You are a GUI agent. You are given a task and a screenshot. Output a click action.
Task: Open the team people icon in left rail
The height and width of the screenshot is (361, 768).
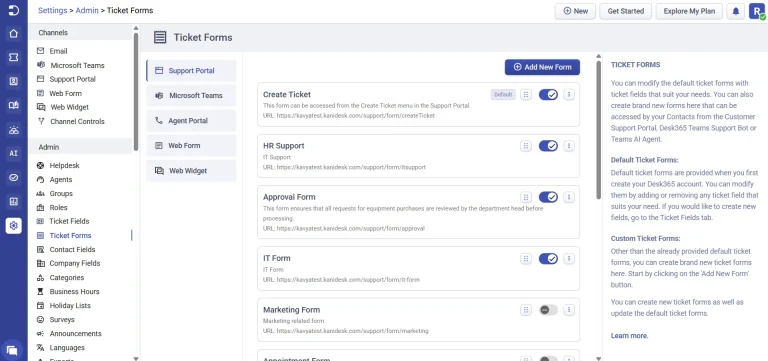14,130
